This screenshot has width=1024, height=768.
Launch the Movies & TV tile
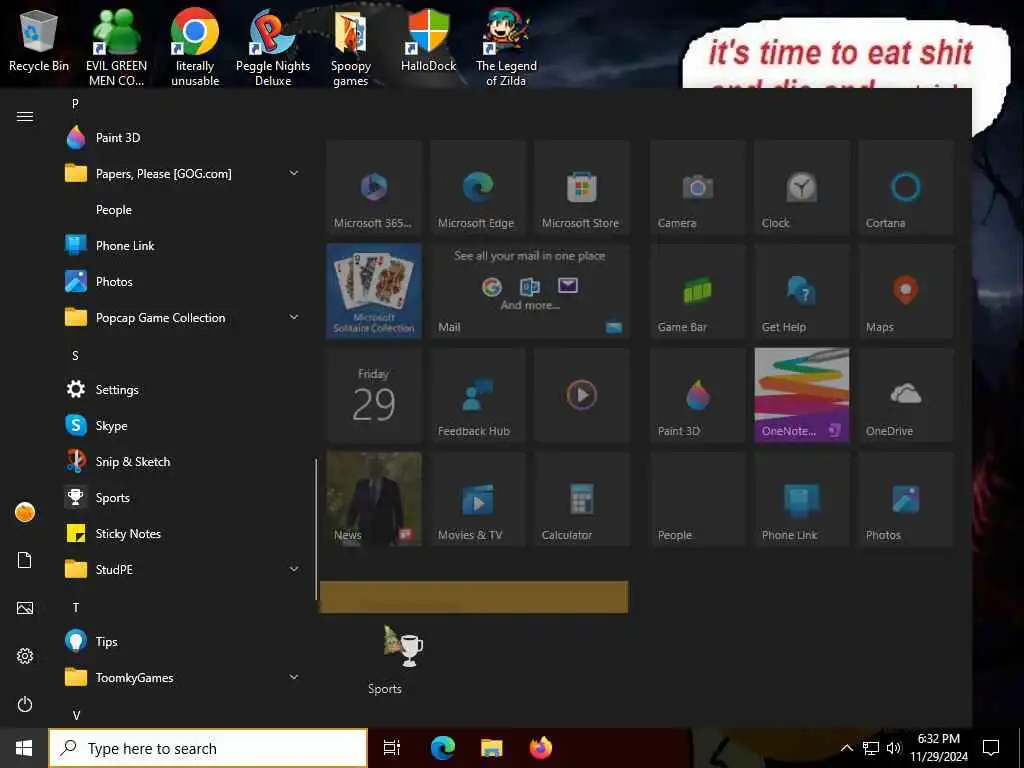click(x=478, y=499)
